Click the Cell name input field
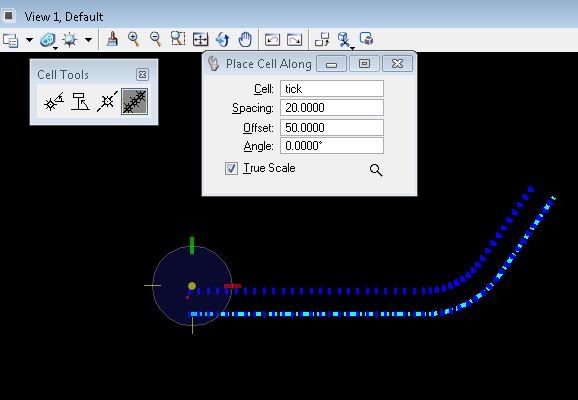This screenshot has height=400, width=578. (x=332, y=89)
